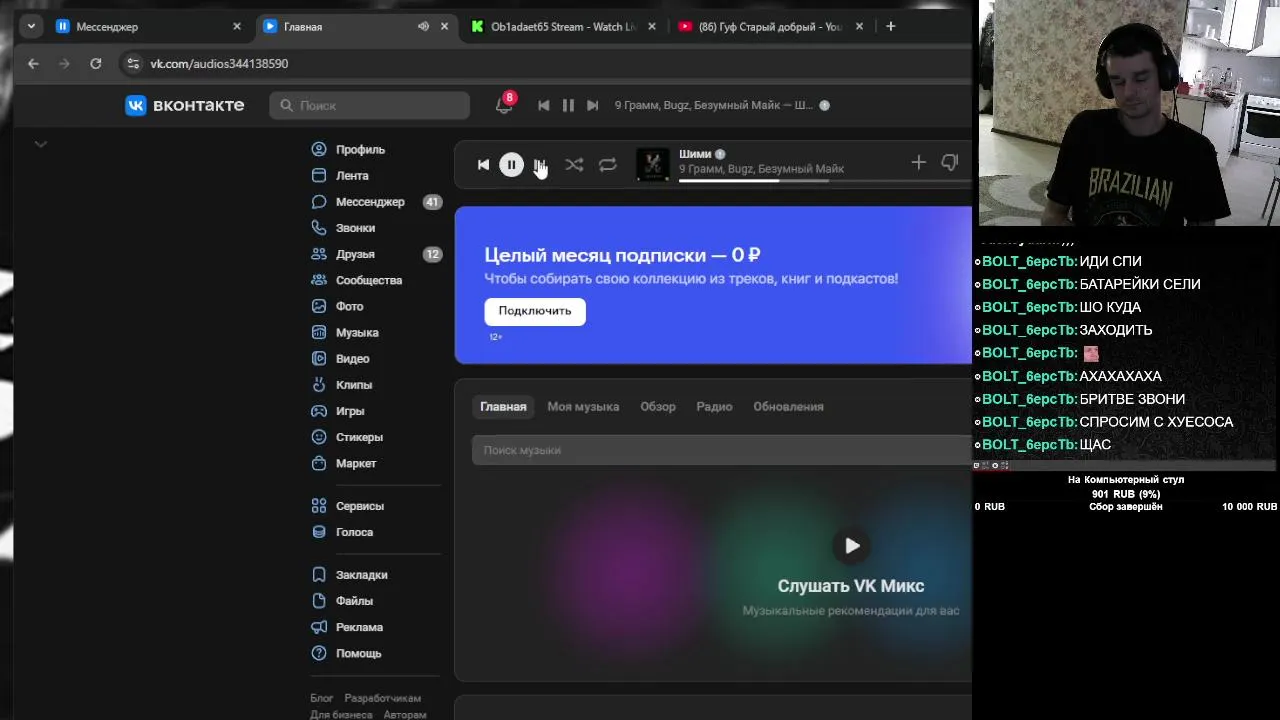
Task: Click the Файлы file icon
Action: pyautogui.click(x=319, y=601)
